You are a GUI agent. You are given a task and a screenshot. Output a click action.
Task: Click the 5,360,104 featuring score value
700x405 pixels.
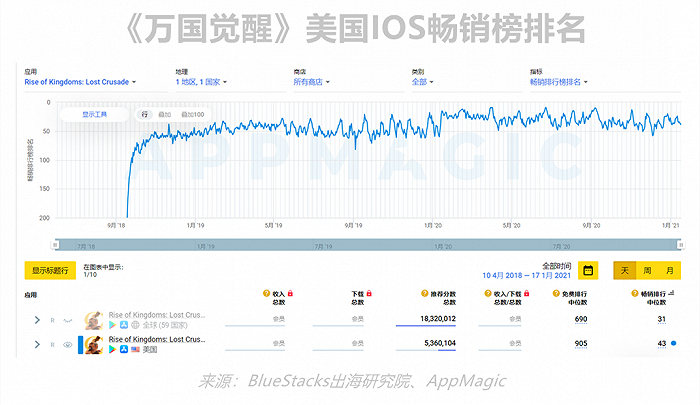[440, 343]
